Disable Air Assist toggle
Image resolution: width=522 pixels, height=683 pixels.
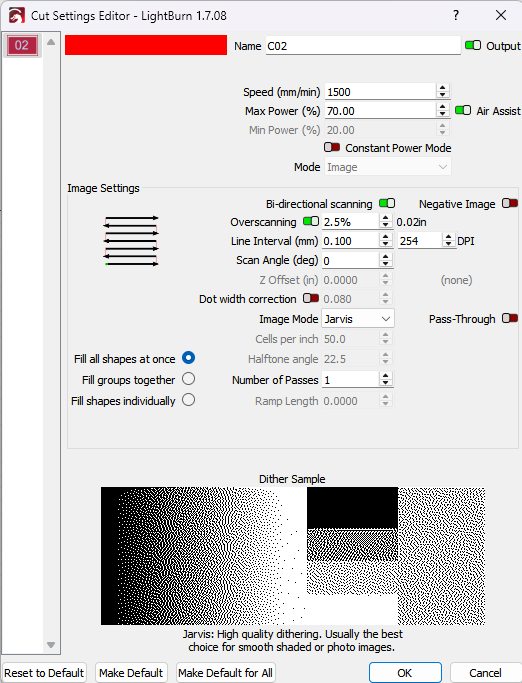[463, 110]
